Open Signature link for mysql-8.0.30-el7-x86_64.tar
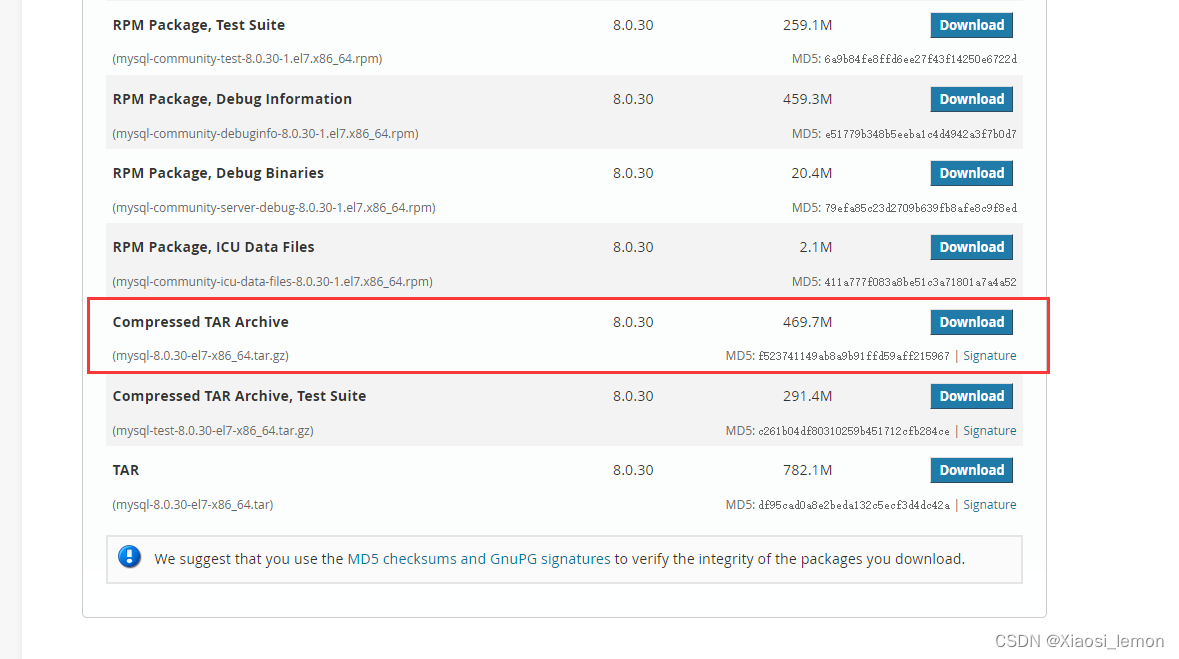The width and height of the screenshot is (1179, 659). tap(990, 505)
